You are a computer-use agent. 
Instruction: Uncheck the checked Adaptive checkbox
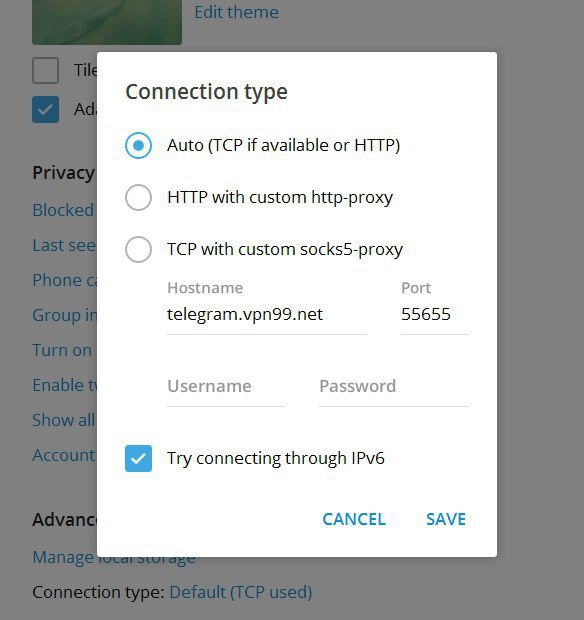45,109
